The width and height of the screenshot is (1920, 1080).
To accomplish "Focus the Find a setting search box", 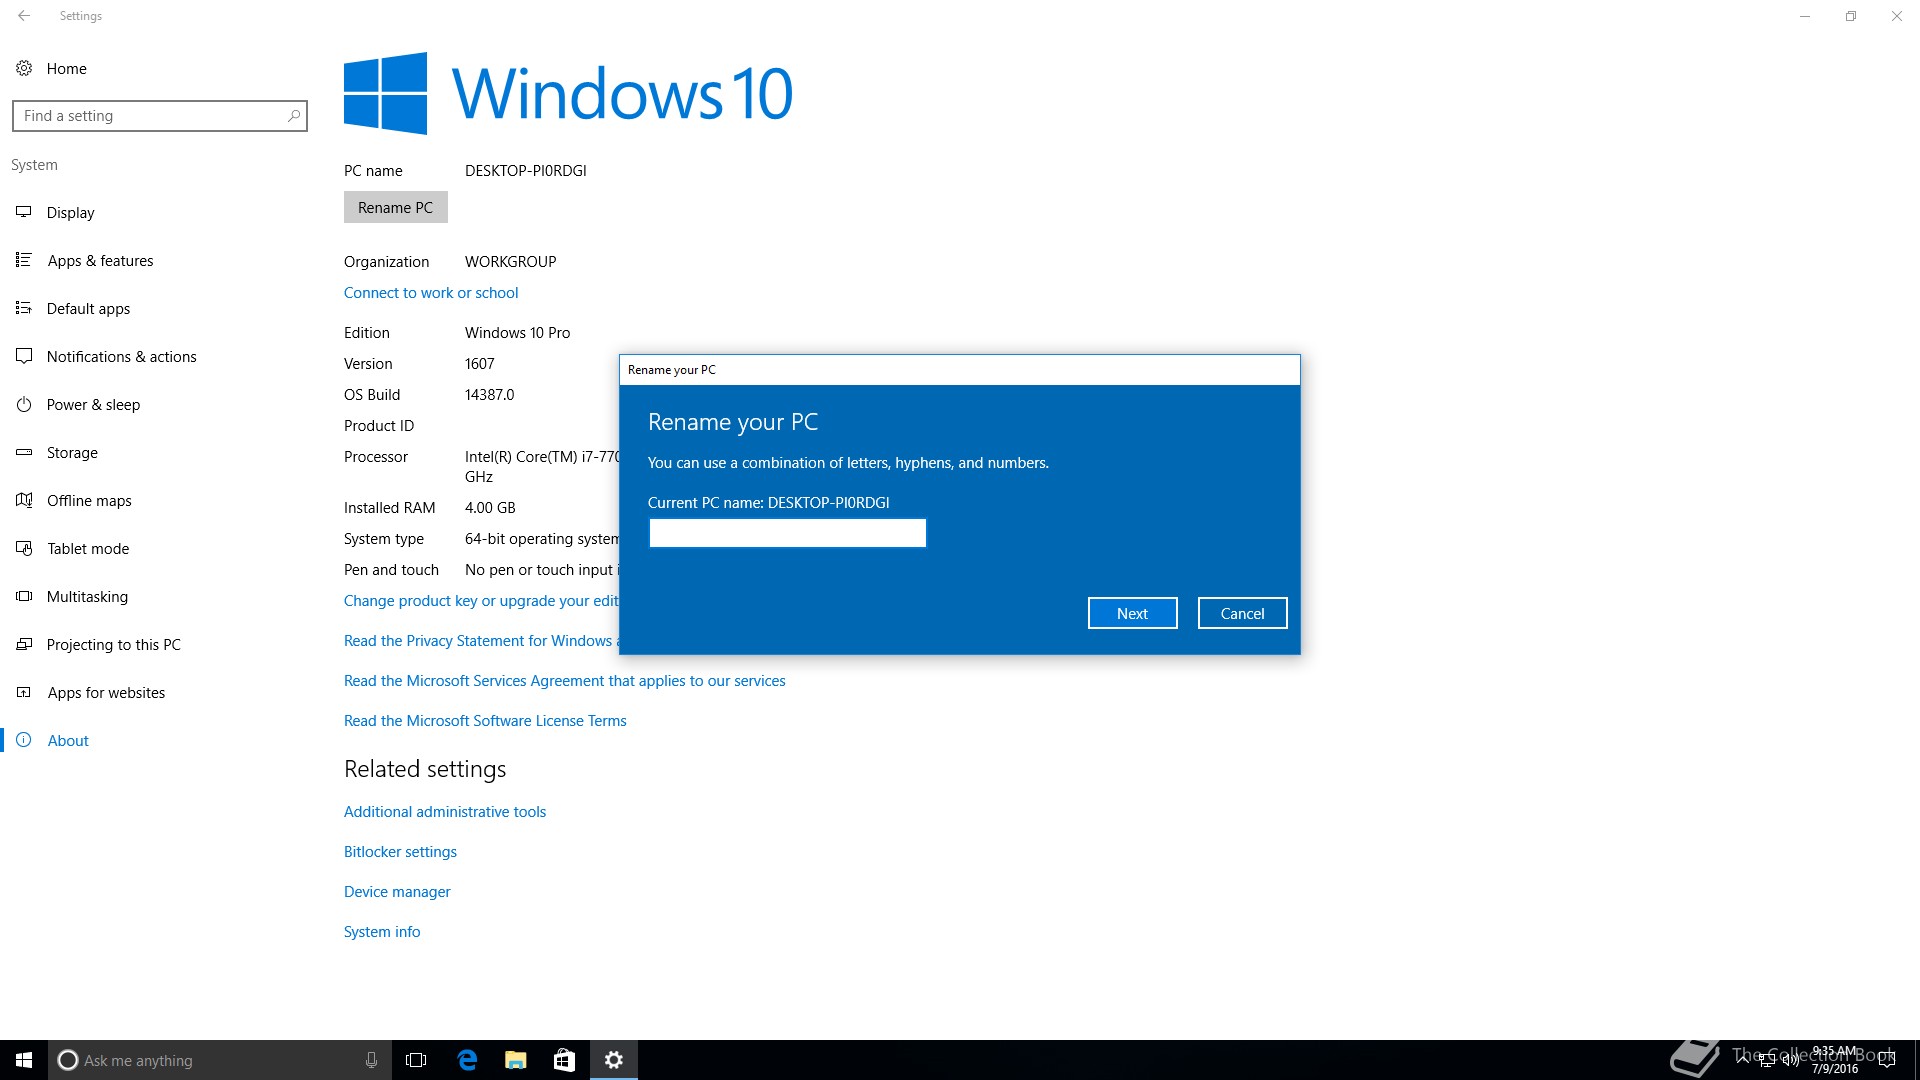I will click(x=160, y=116).
